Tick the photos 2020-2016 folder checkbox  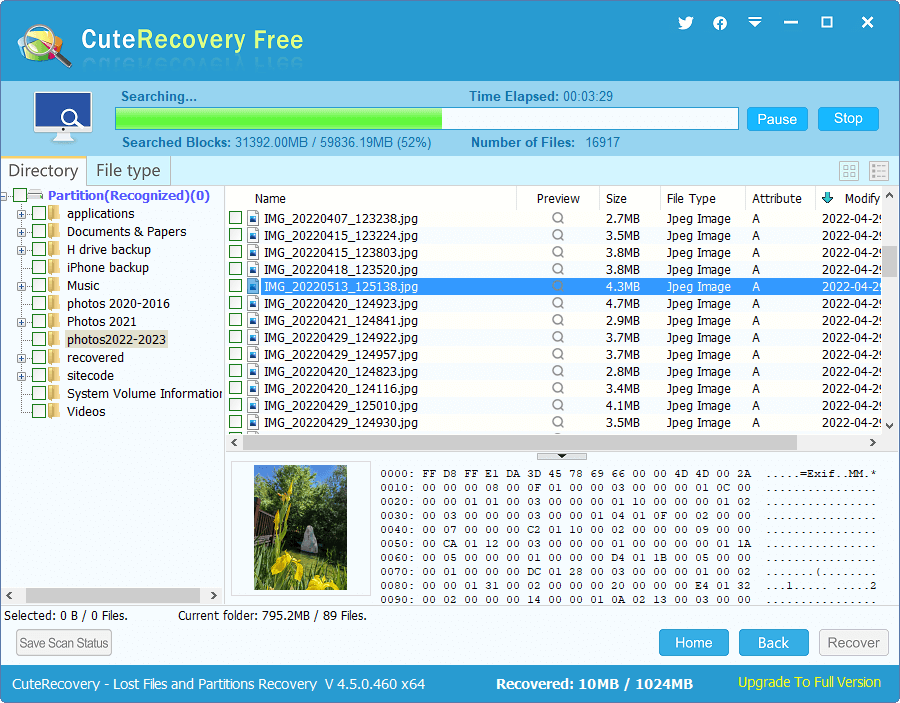39,303
